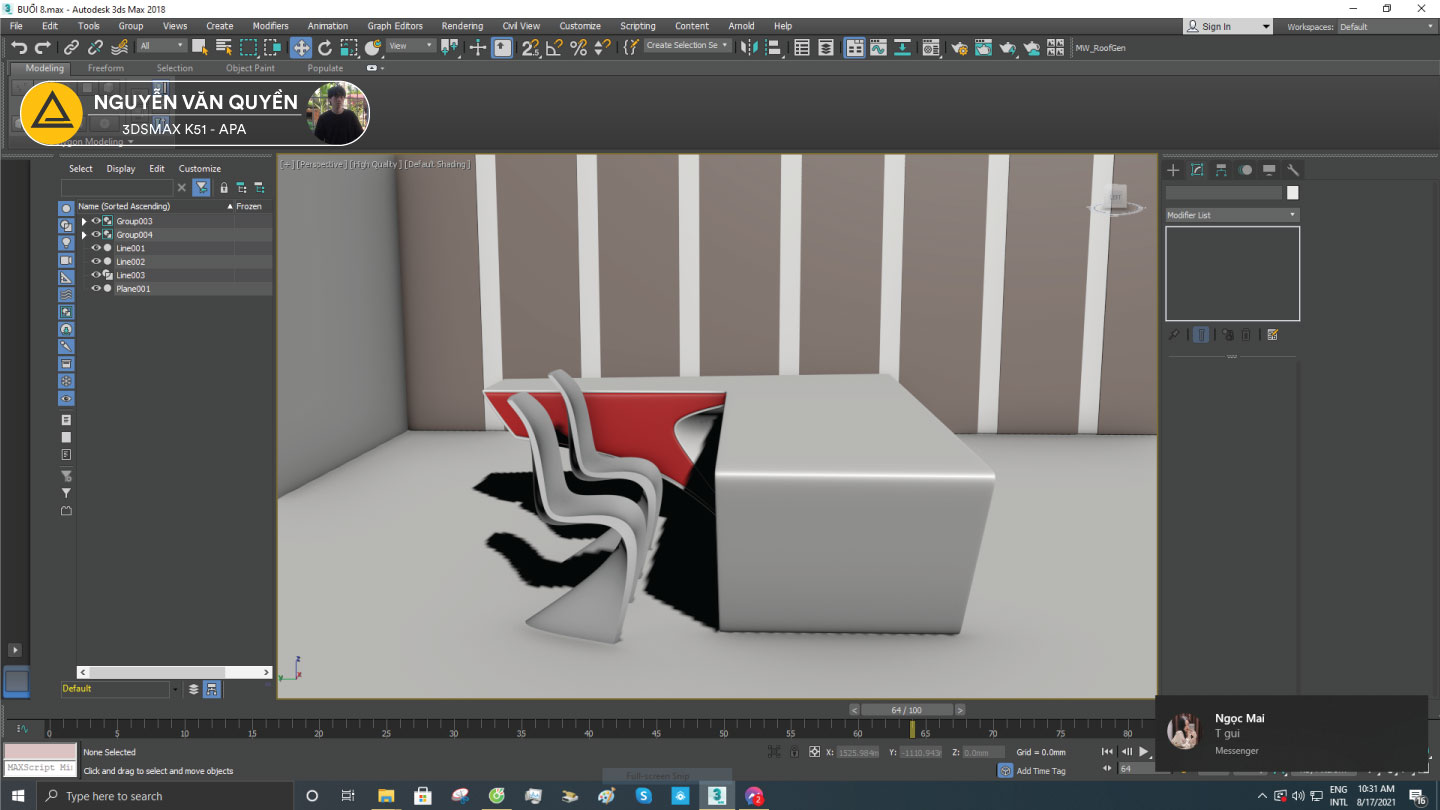Toggle visibility of Line001

point(96,248)
